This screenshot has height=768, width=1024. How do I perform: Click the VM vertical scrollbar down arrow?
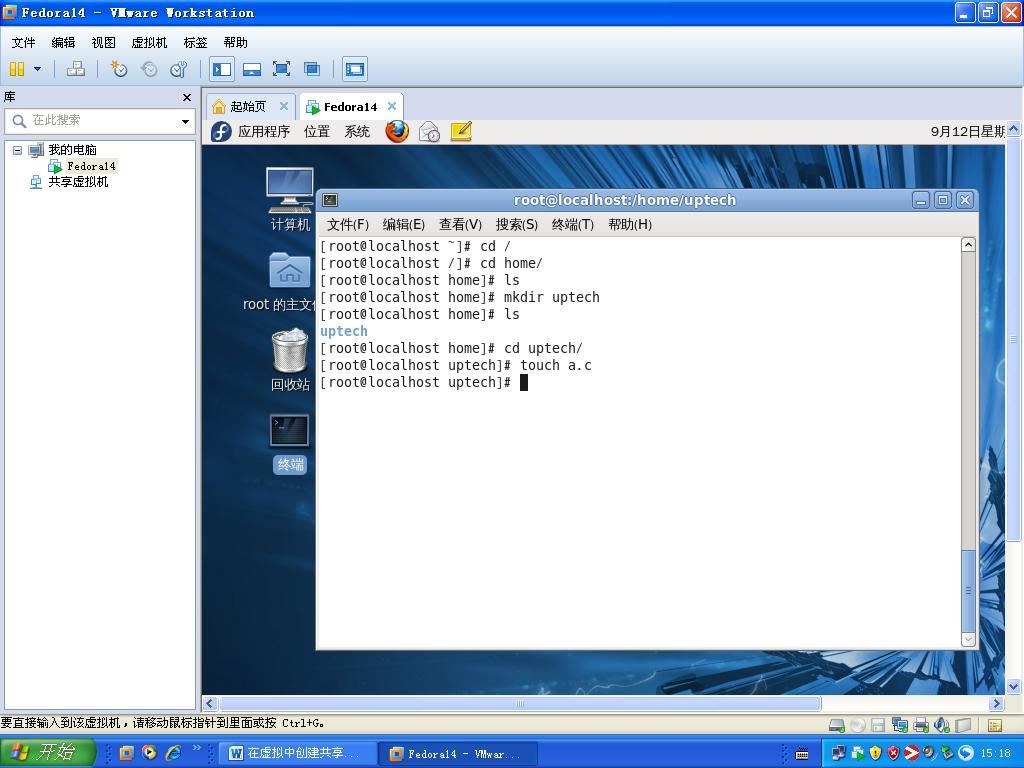pos(1014,686)
